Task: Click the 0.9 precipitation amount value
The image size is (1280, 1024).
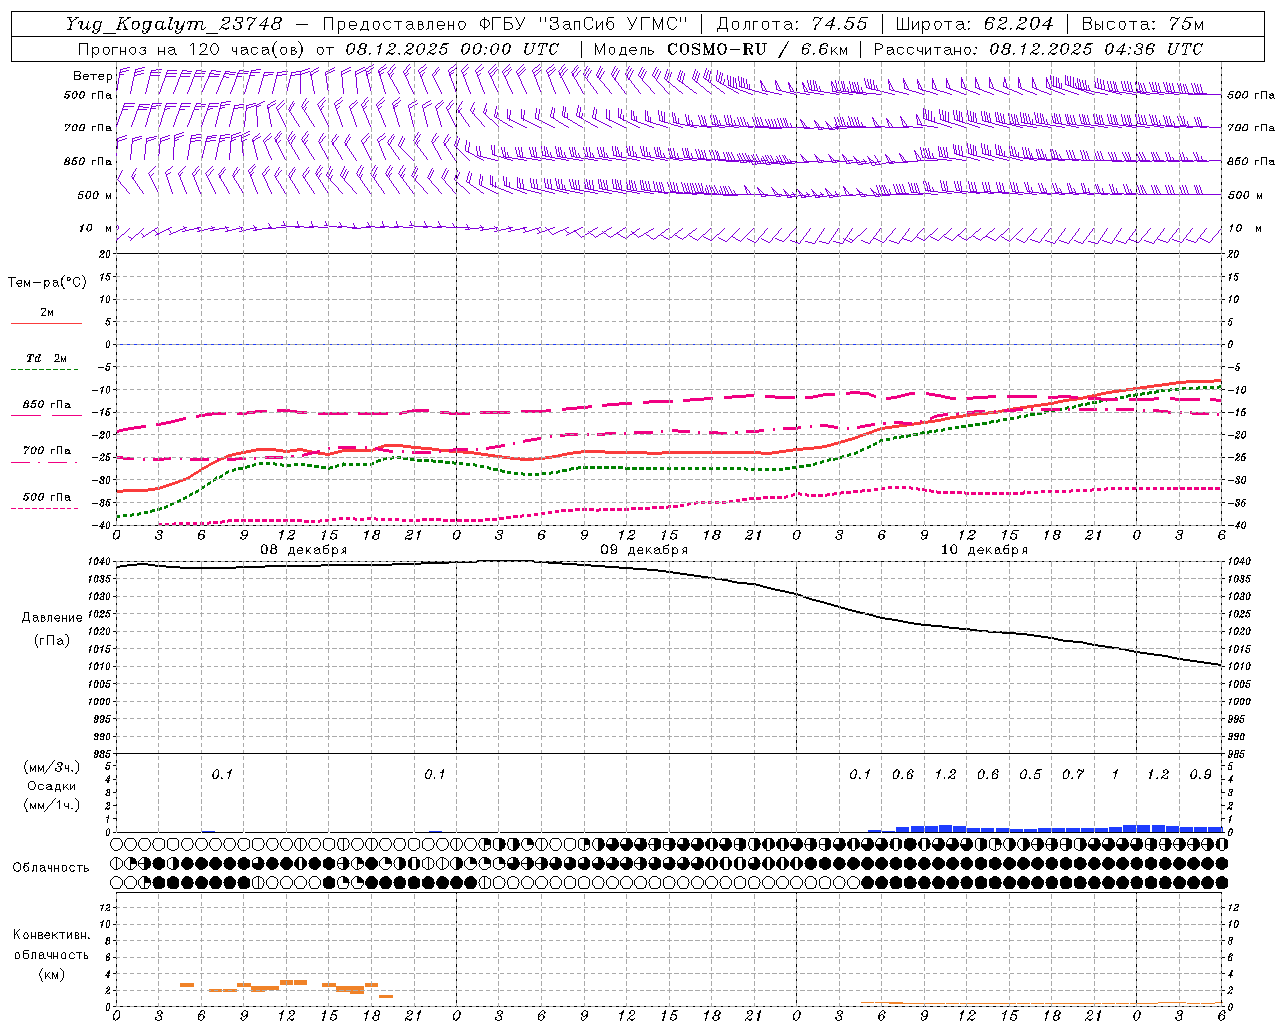Action: pyautogui.click(x=1200, y=774)
